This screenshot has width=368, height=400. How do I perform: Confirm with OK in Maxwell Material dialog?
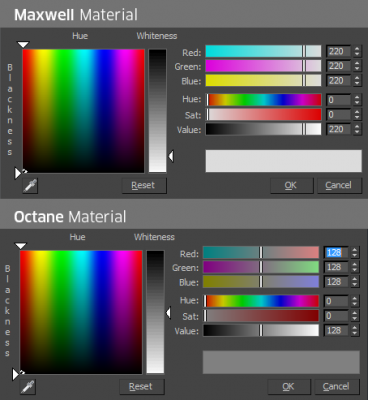coord(292,185)
